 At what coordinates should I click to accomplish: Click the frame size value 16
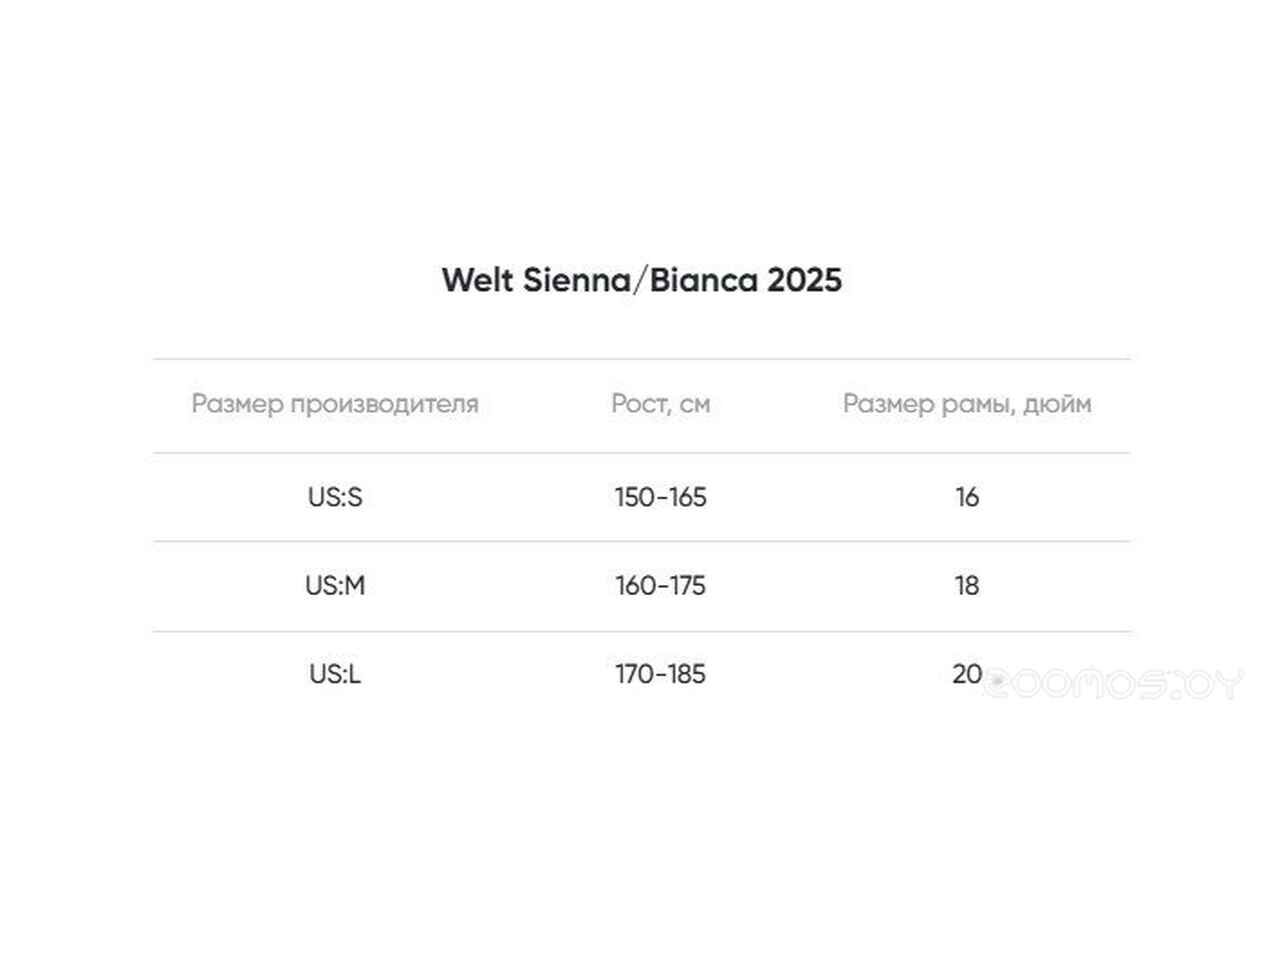pos(967,497)
